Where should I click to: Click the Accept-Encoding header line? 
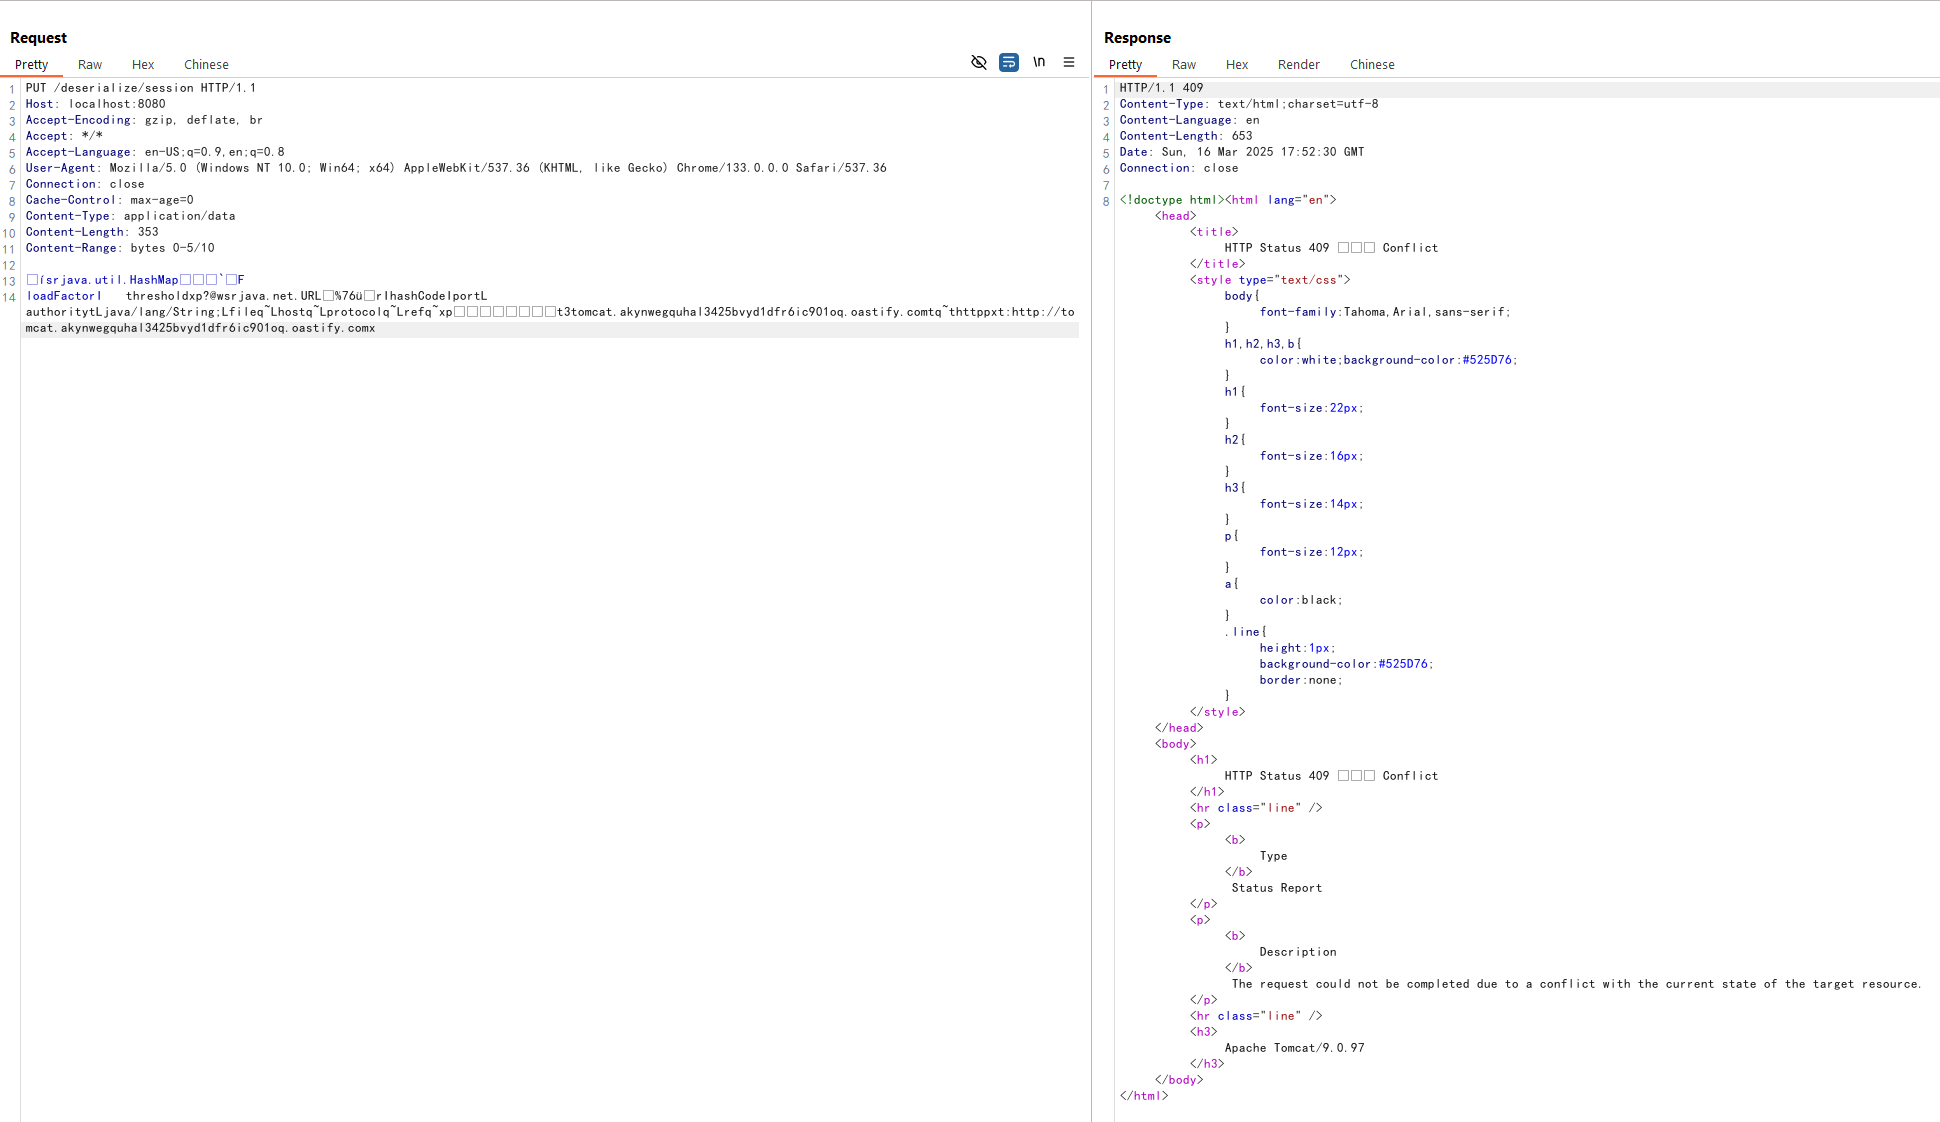click(x=144, y=120)
